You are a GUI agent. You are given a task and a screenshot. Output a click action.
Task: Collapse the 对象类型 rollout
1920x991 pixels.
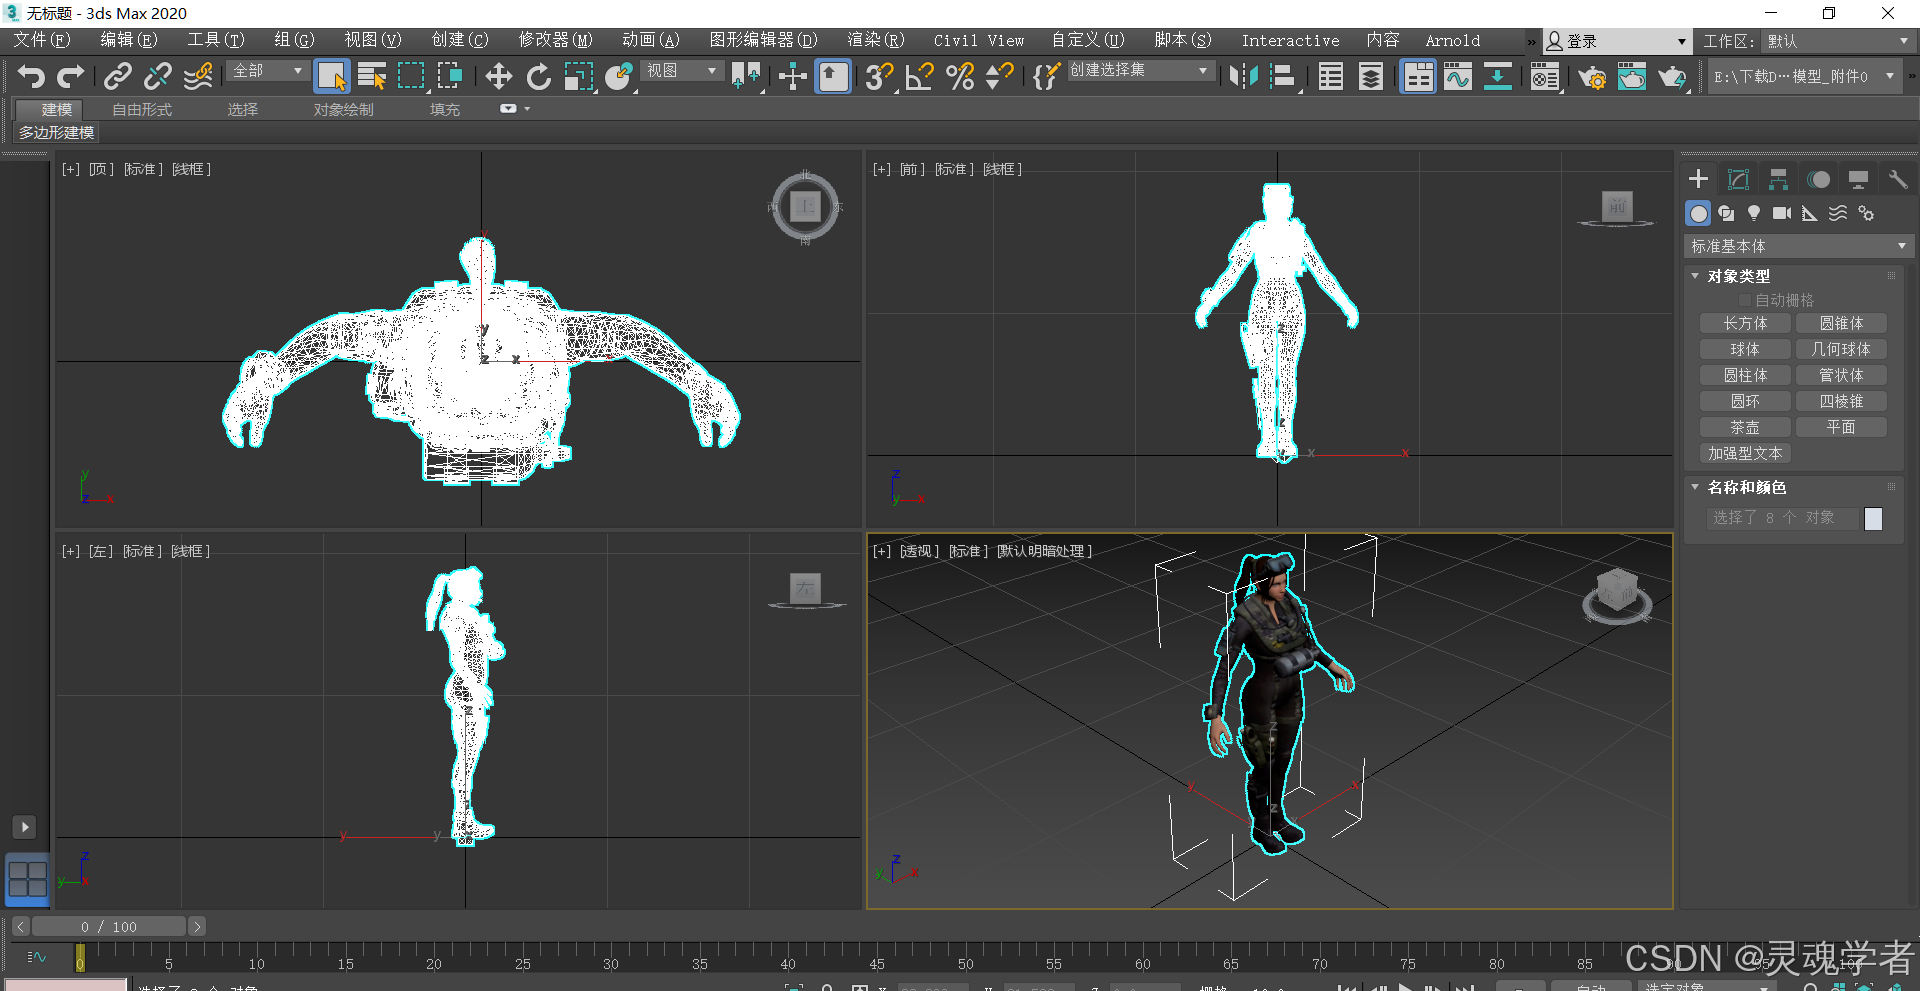pos(1738,276)
